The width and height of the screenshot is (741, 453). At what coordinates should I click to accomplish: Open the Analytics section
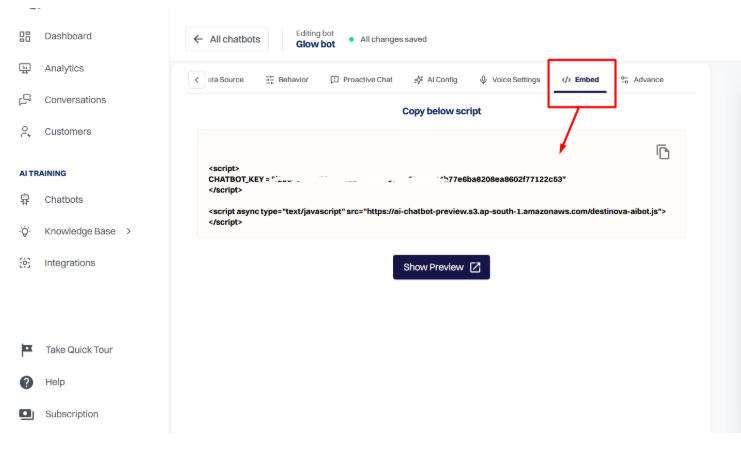[64, 68]
